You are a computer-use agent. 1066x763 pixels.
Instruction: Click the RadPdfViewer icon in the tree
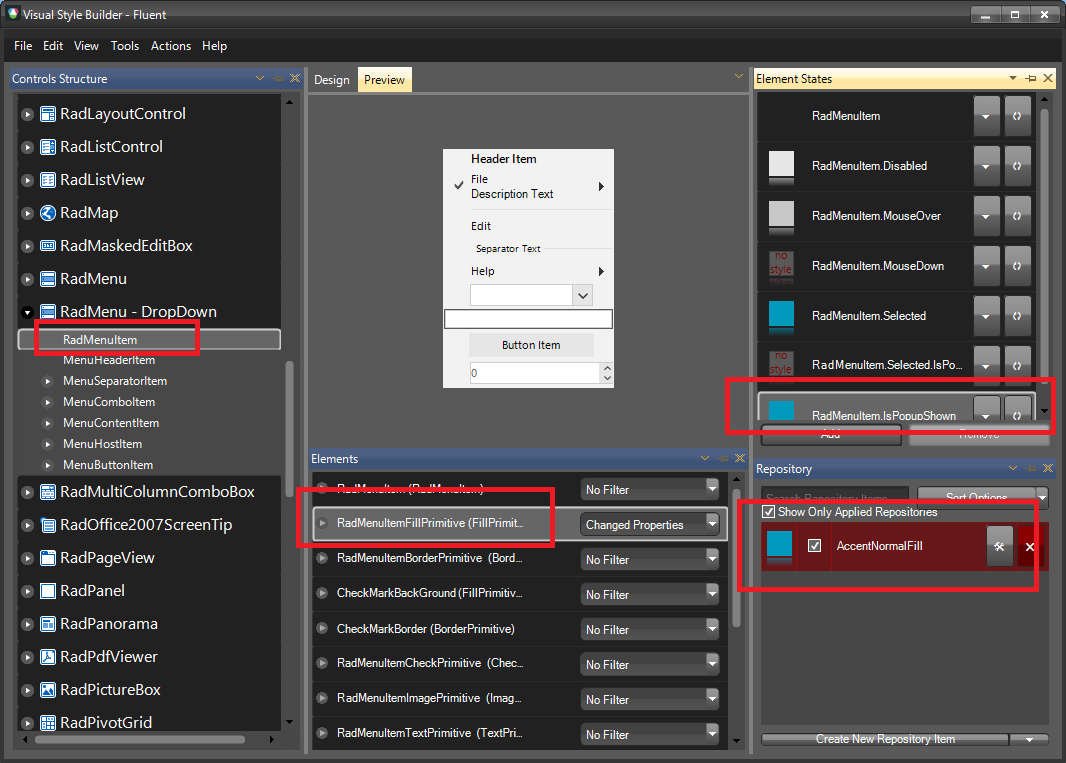[x=48, y=656]
